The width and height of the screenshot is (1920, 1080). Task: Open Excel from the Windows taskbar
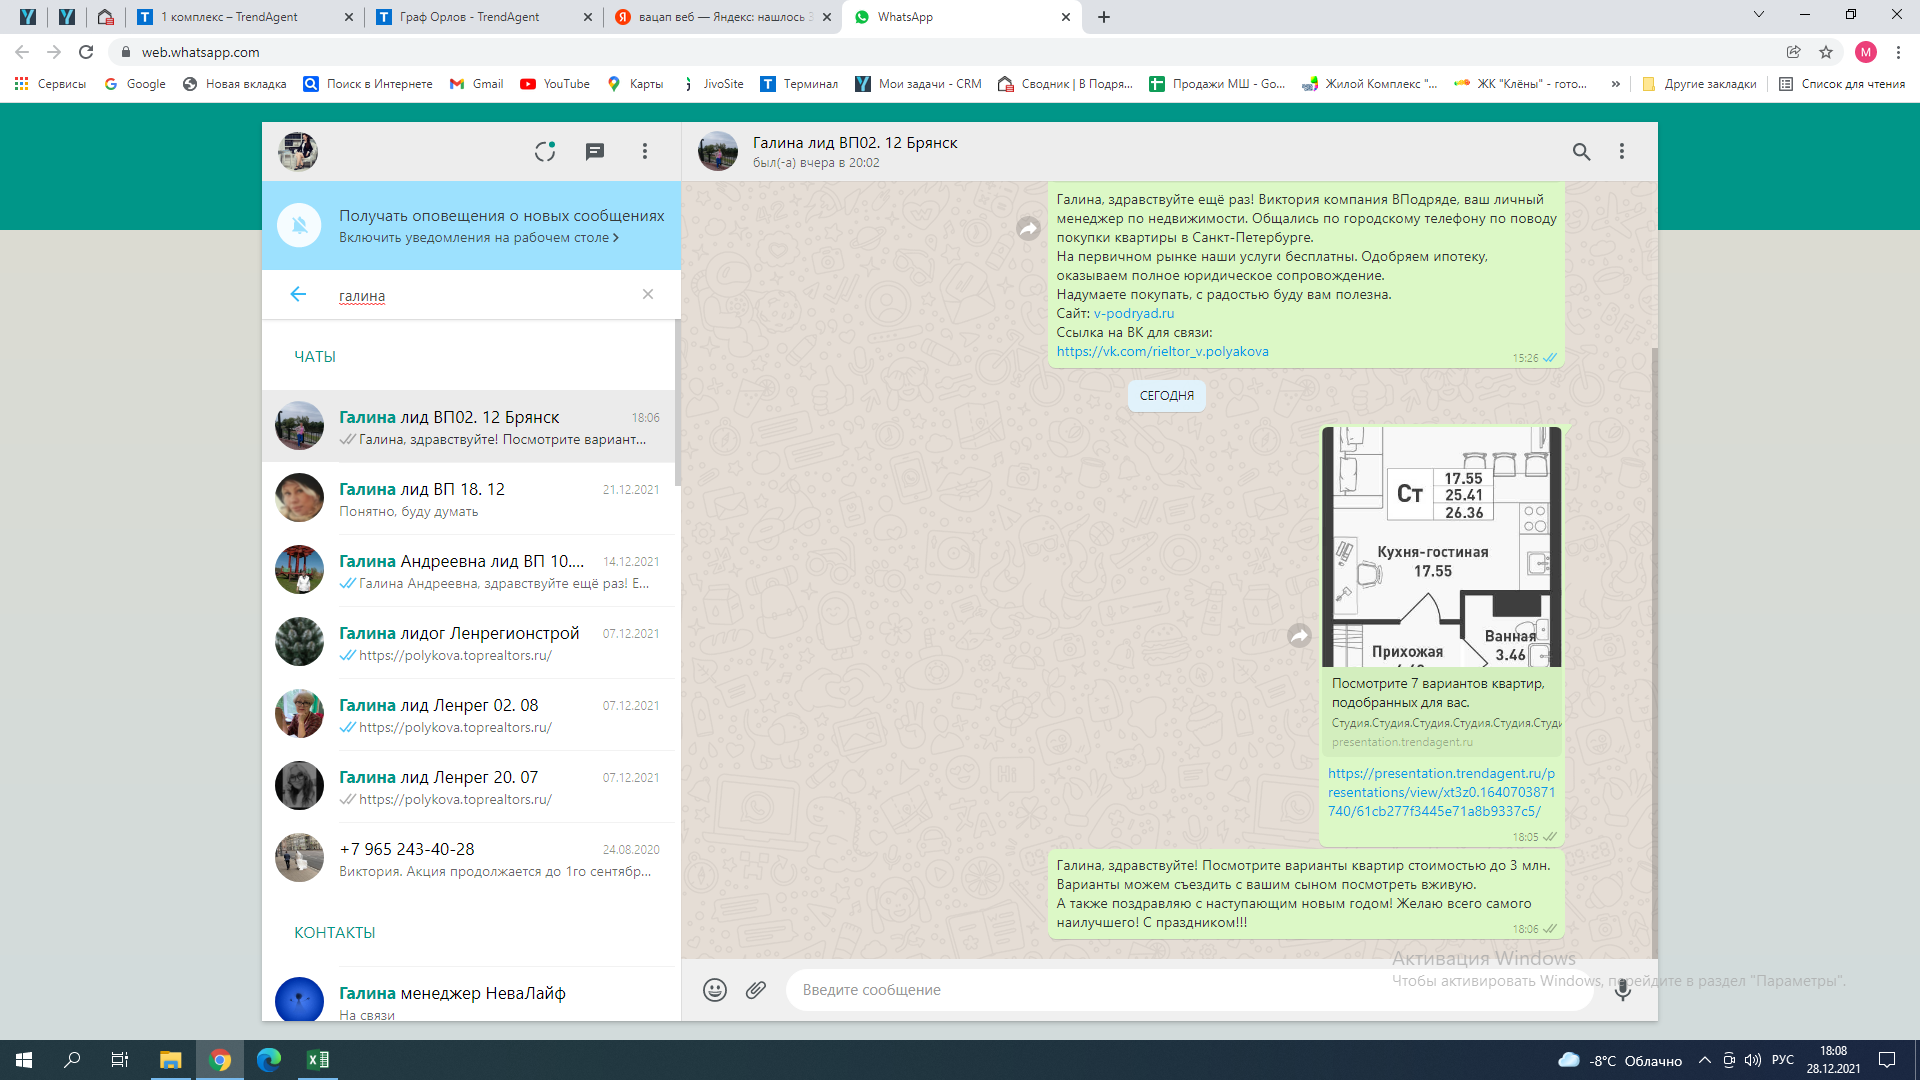coord(318,1060)
